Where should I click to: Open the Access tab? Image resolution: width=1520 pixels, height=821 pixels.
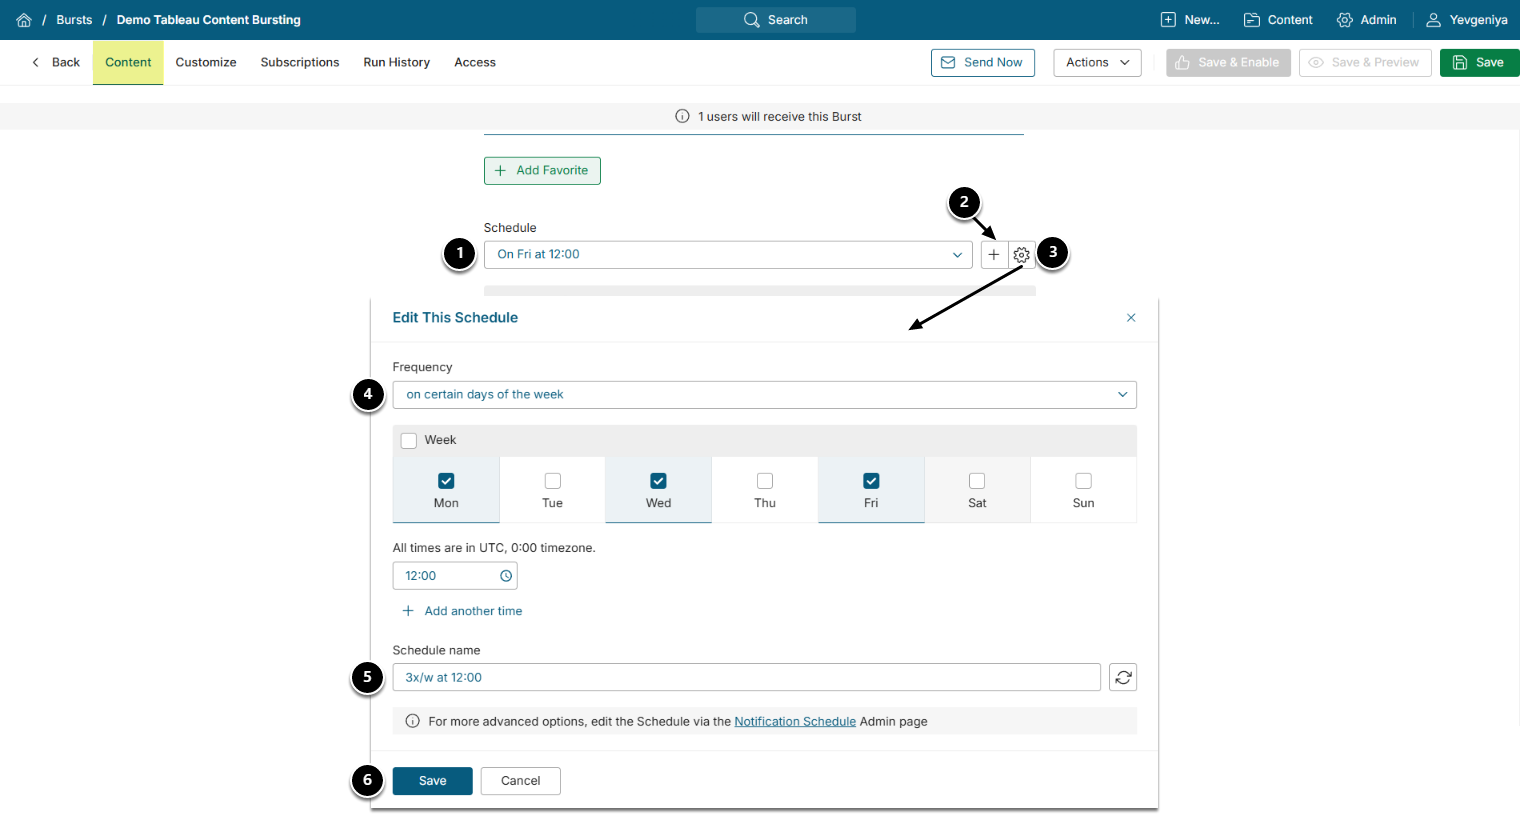tap(475, 62)
